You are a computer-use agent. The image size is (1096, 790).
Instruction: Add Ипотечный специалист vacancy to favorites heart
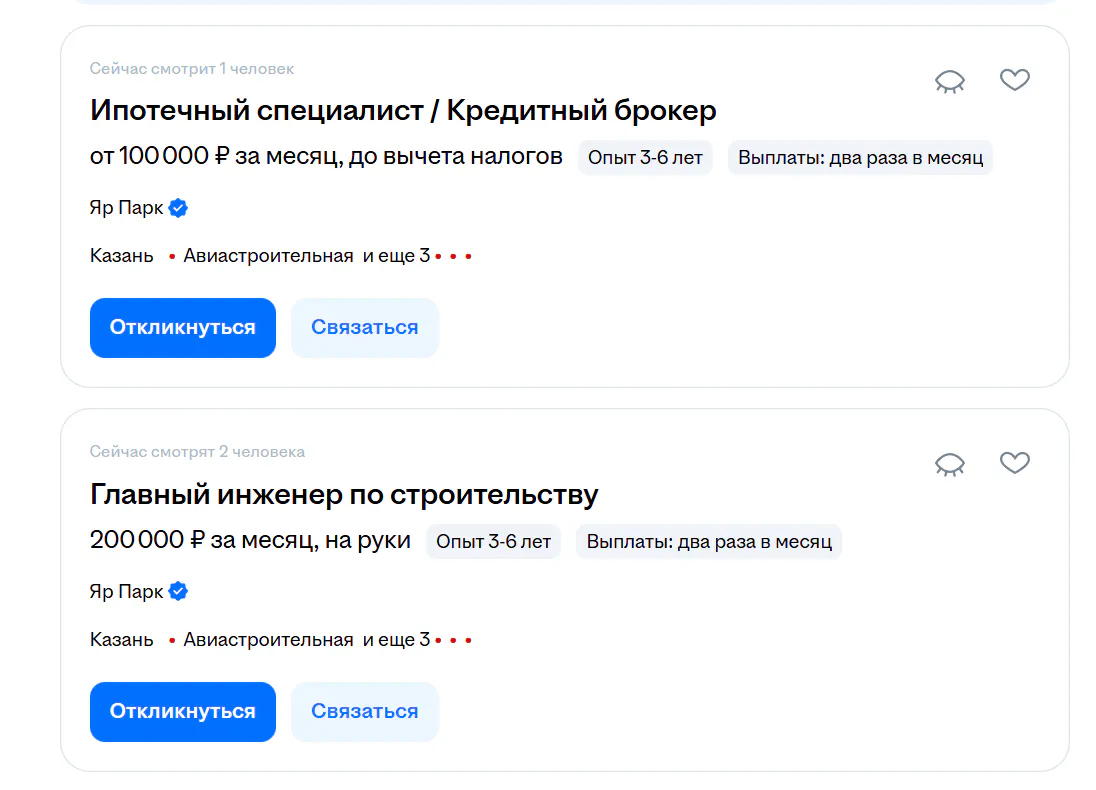point(1015,80)
